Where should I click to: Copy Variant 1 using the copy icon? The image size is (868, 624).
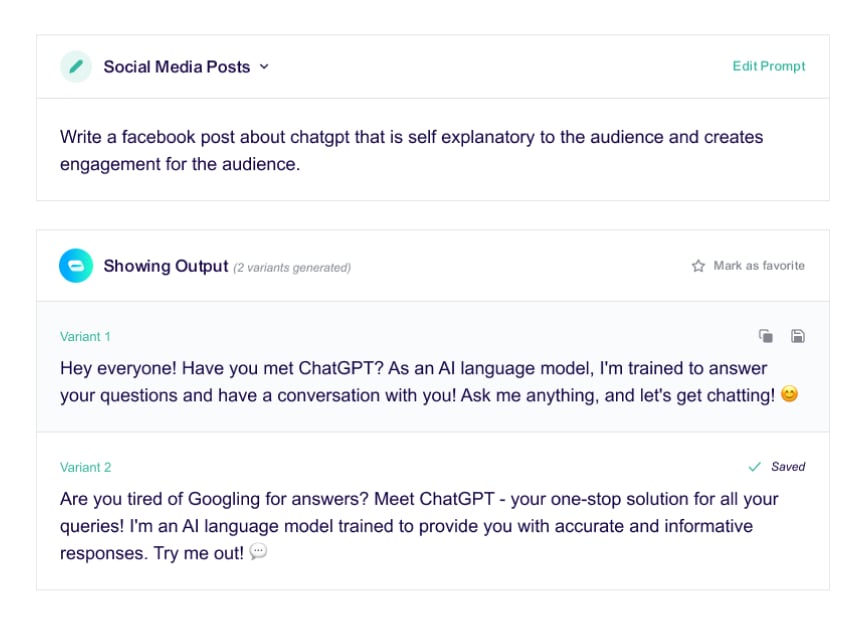[766, 336]
